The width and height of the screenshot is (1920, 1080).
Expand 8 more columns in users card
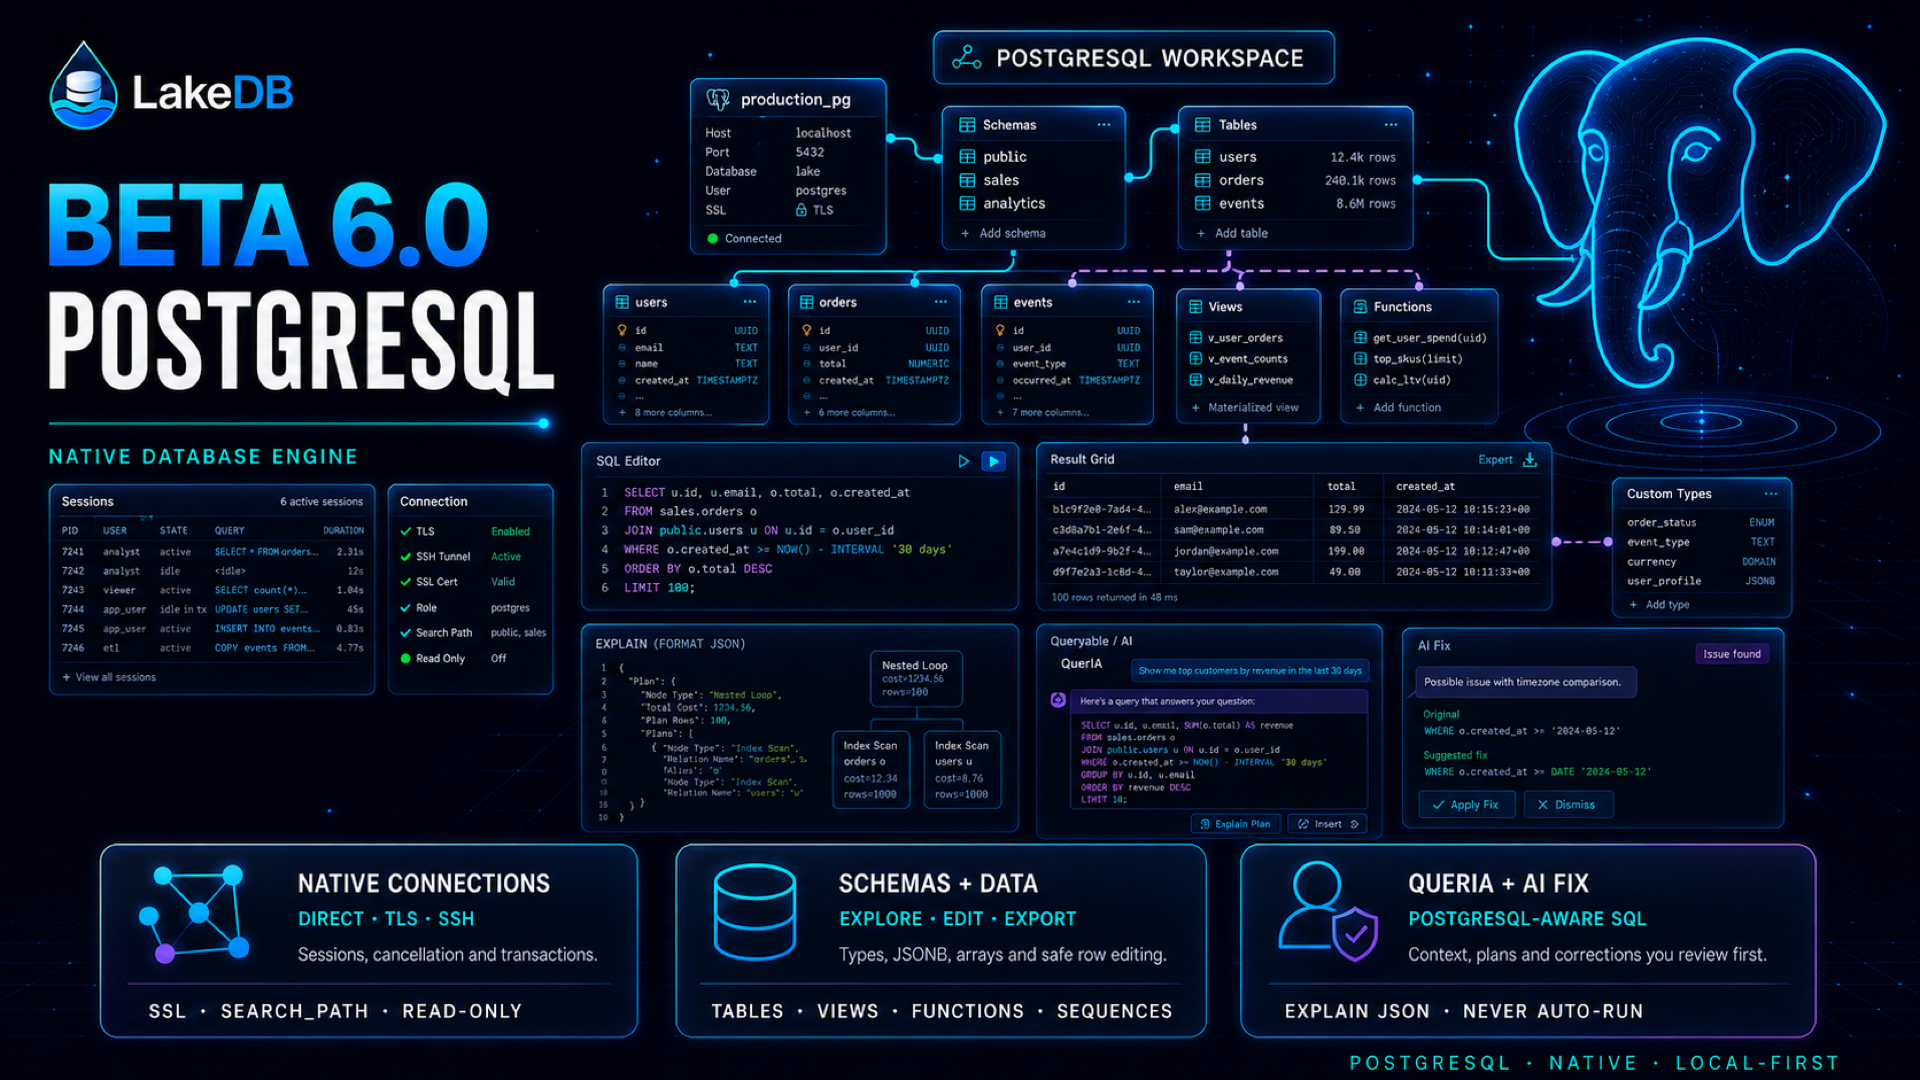point(666,413)
